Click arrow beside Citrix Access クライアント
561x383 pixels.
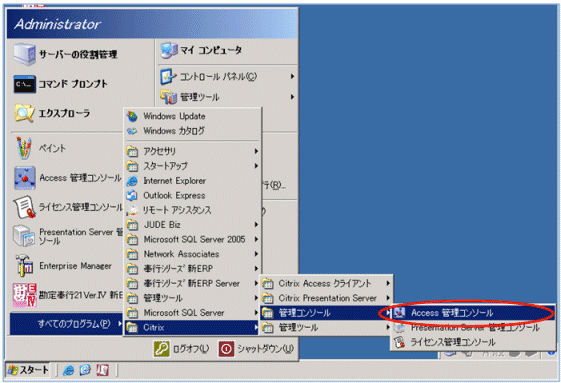[388, 283]
